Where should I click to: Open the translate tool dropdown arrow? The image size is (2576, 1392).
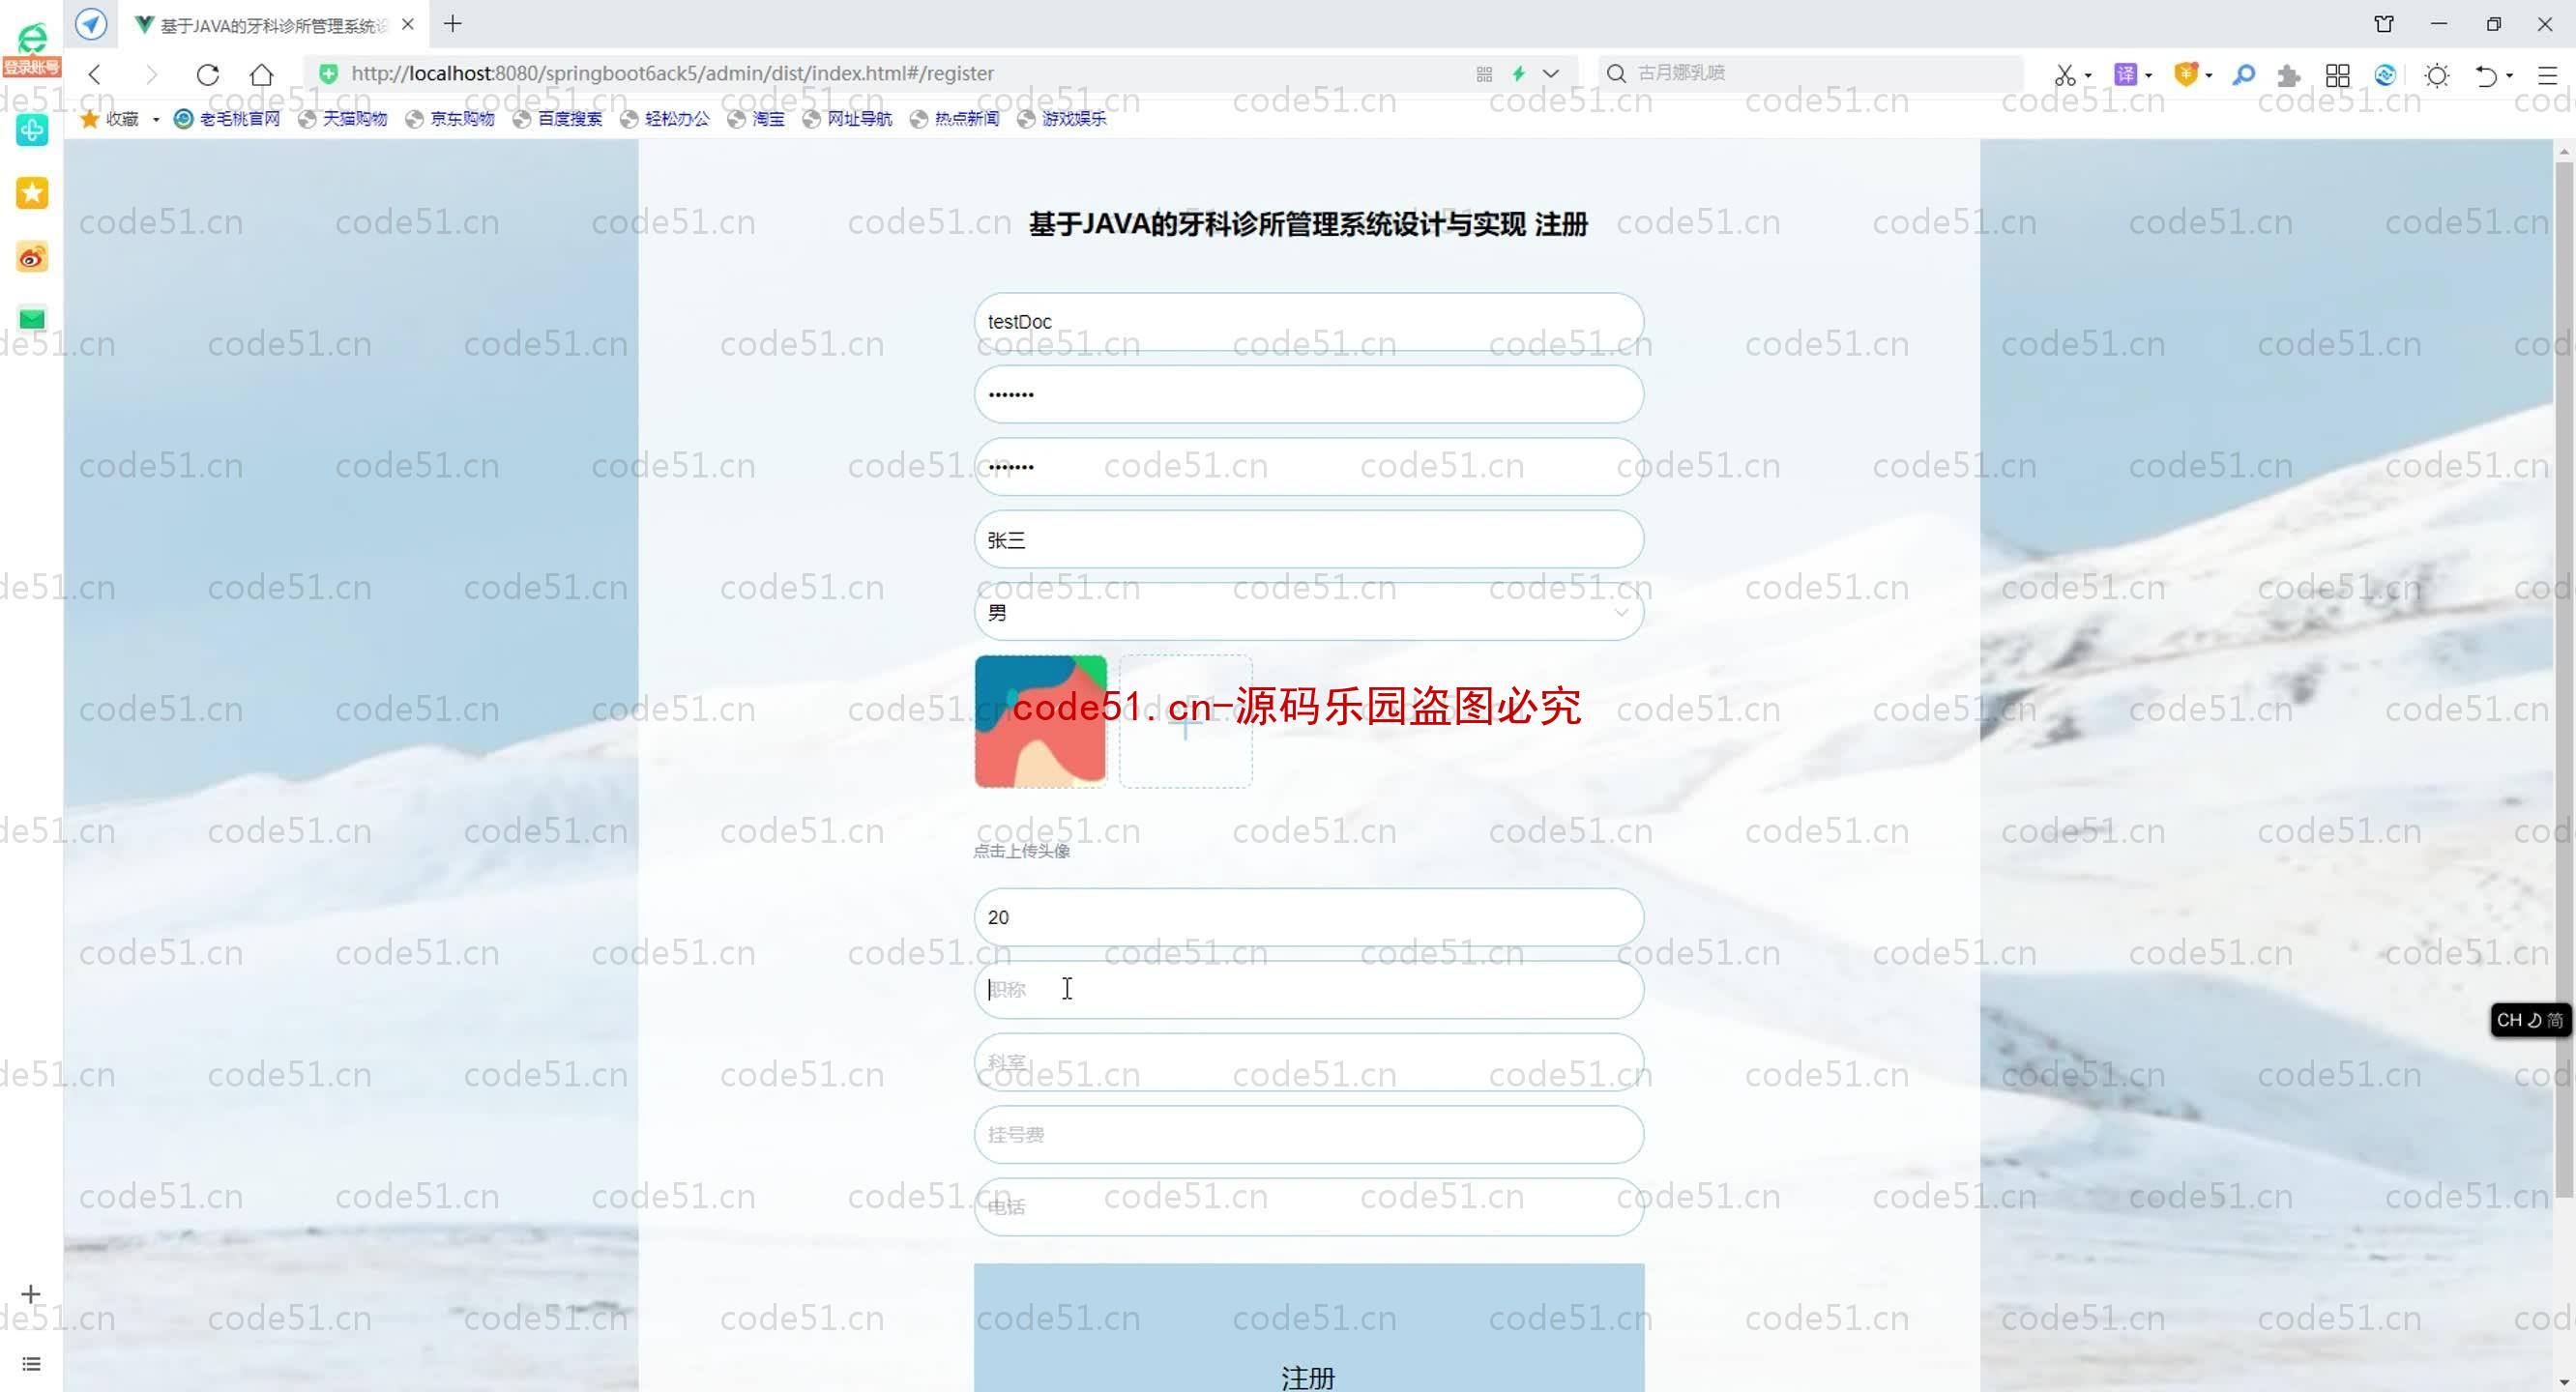[x=2148, y=76]
